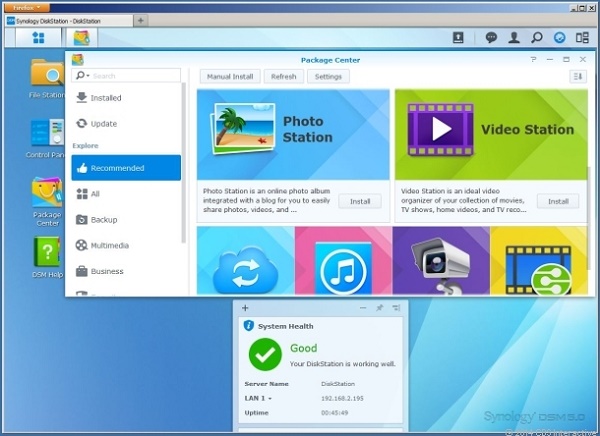Open Package Center desktop shortcut
Viewport: 600px width, 436px height.
[x=47, y=202]
